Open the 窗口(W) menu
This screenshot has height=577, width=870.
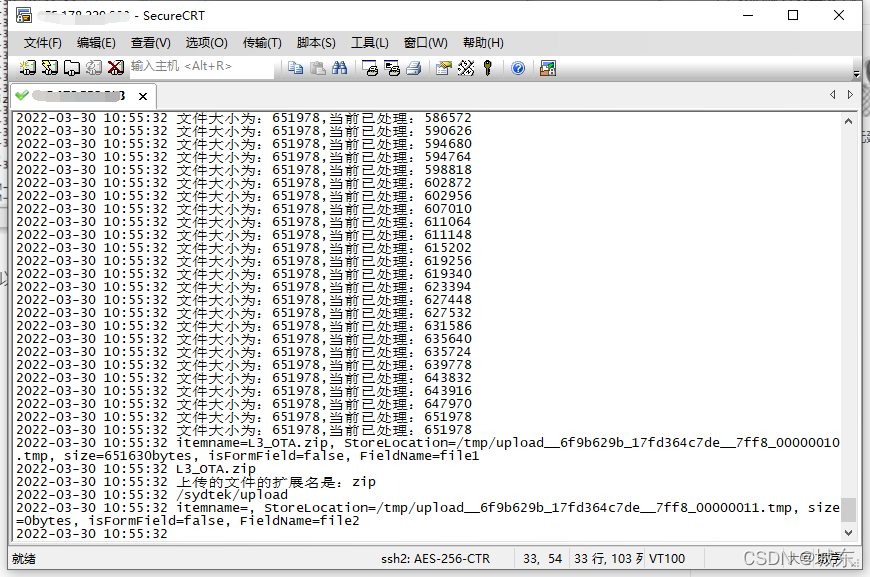click(426, 43)
